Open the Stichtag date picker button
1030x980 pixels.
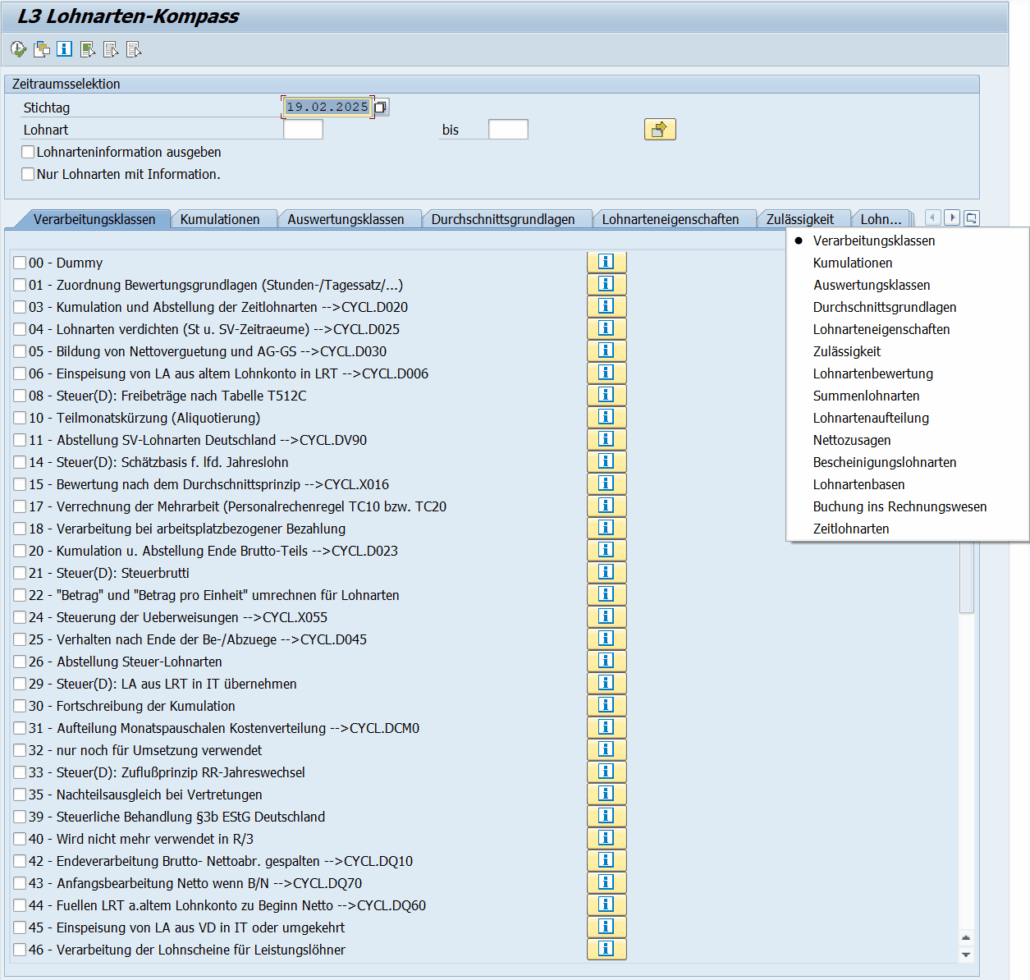coord(381,107)
